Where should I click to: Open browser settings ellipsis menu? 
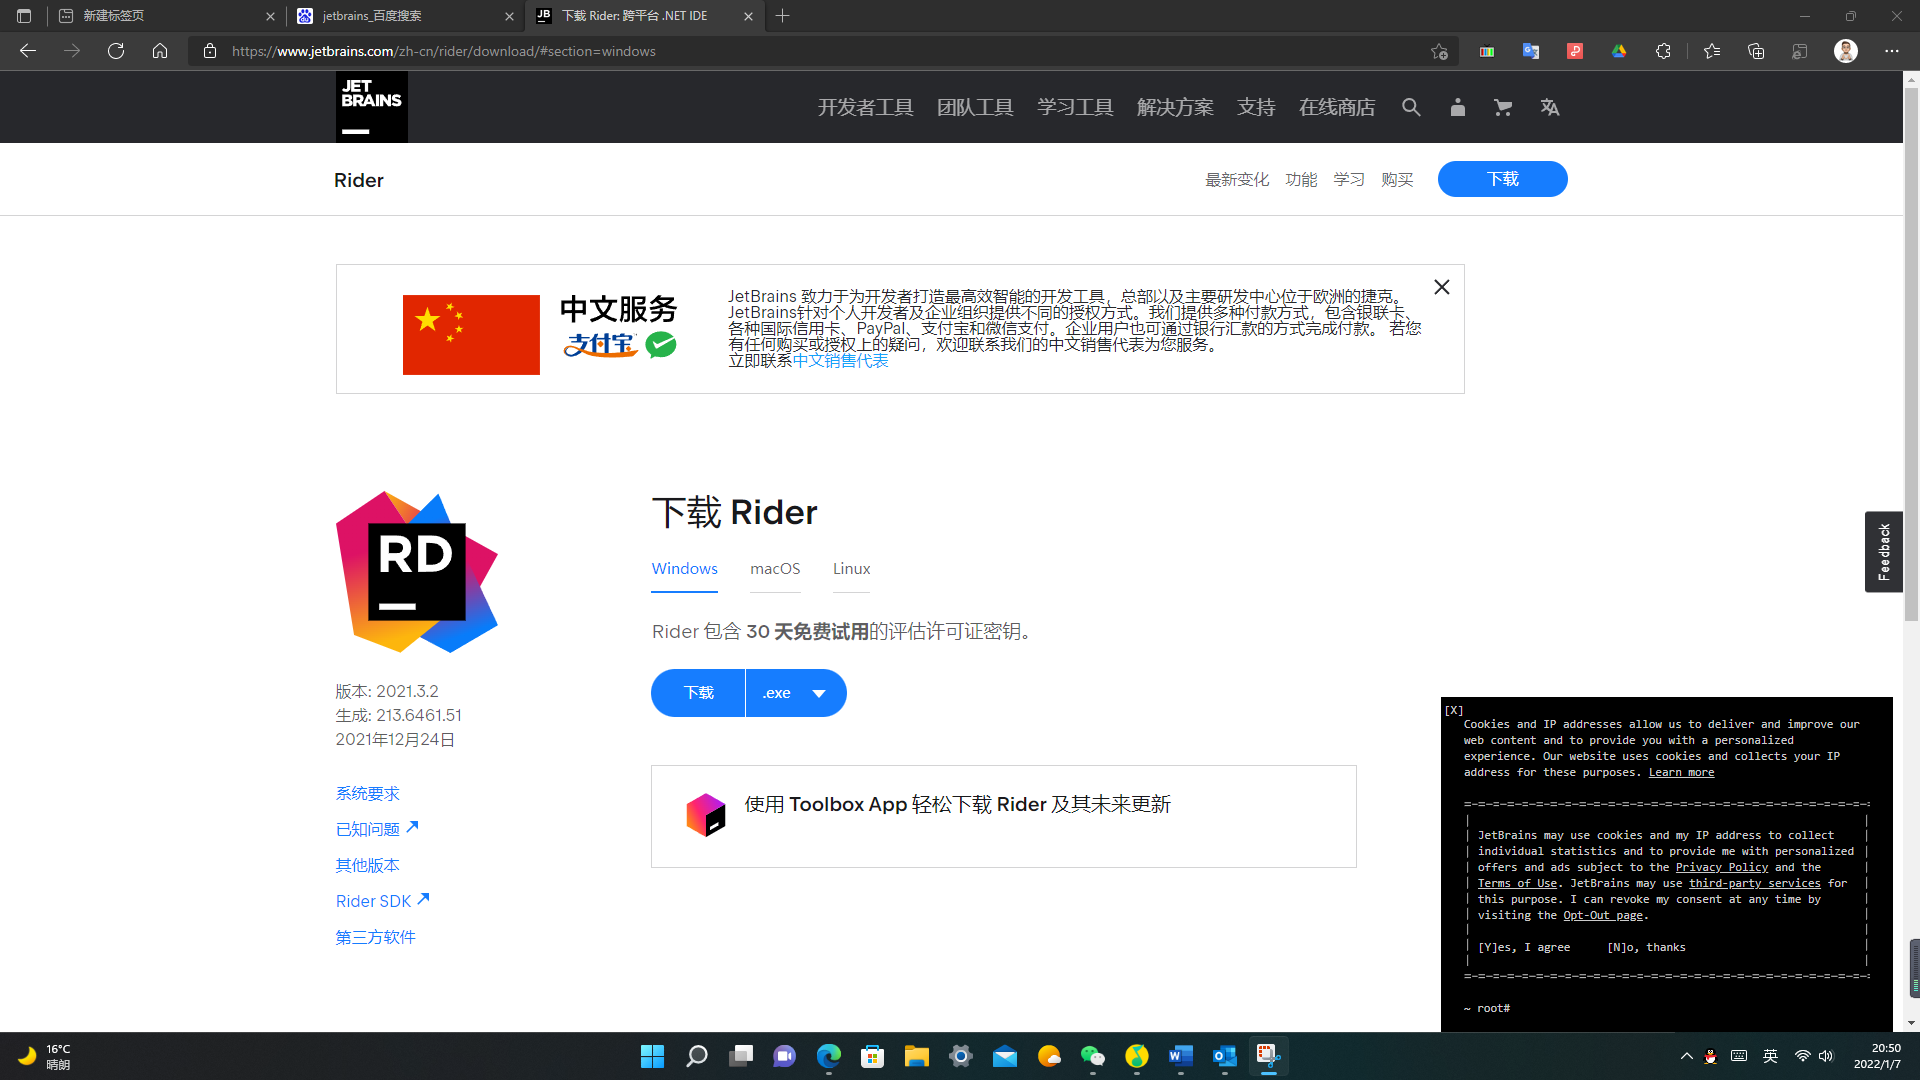point(1891,51)
